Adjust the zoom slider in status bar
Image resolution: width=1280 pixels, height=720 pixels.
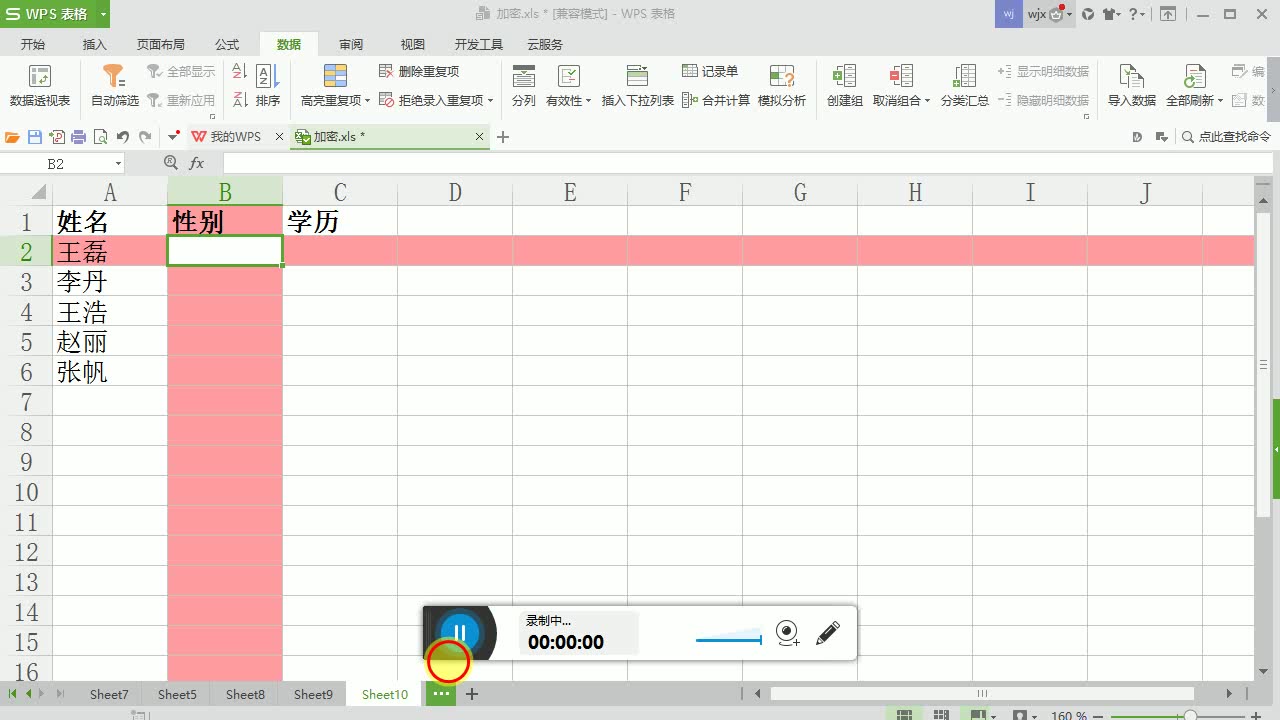[1190, 715]
